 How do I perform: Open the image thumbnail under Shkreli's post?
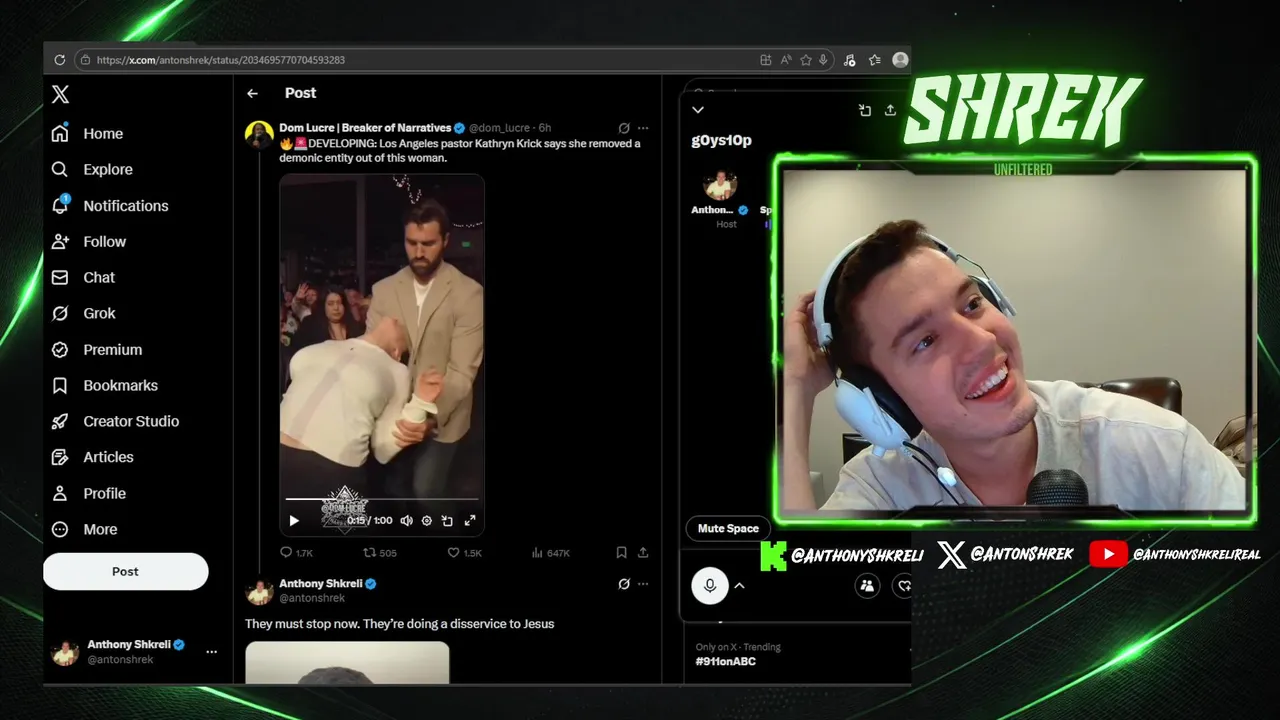tap(347, 663)
